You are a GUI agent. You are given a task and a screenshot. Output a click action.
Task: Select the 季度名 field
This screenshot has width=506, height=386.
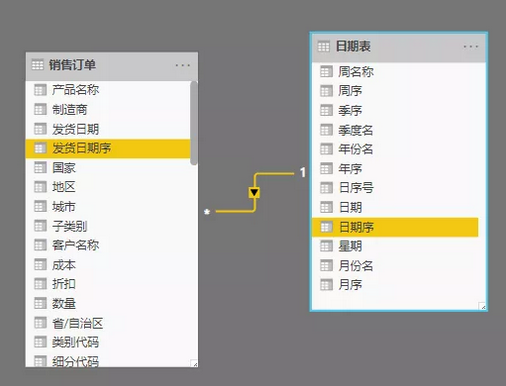point(395,130)
